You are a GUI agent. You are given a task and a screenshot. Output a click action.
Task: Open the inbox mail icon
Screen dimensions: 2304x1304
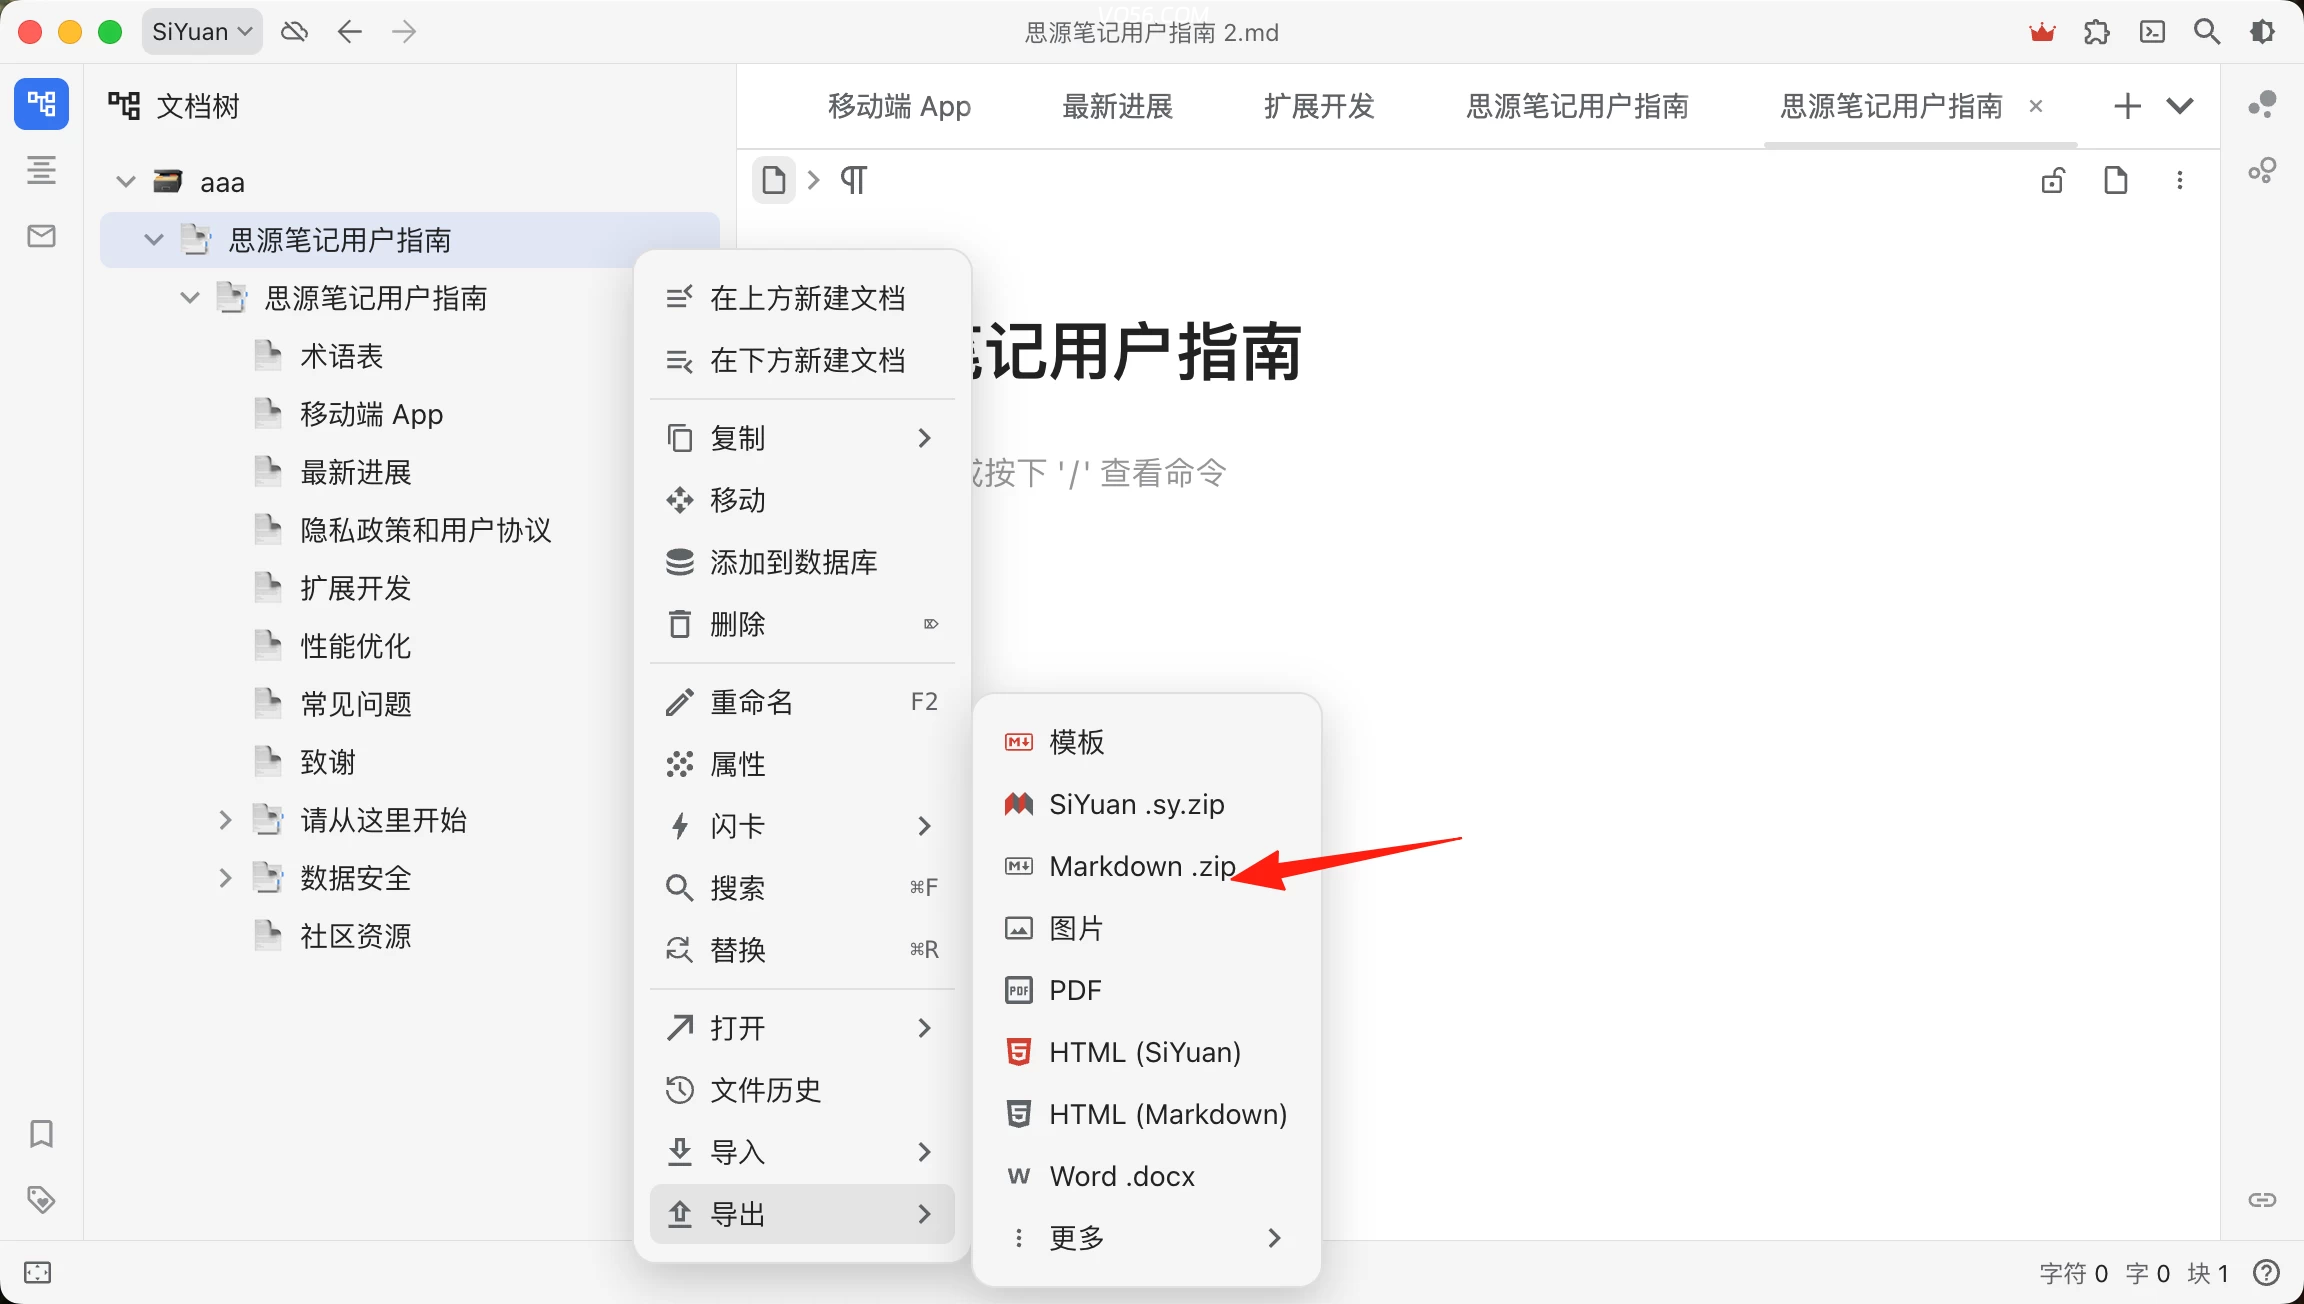[41, 236]
